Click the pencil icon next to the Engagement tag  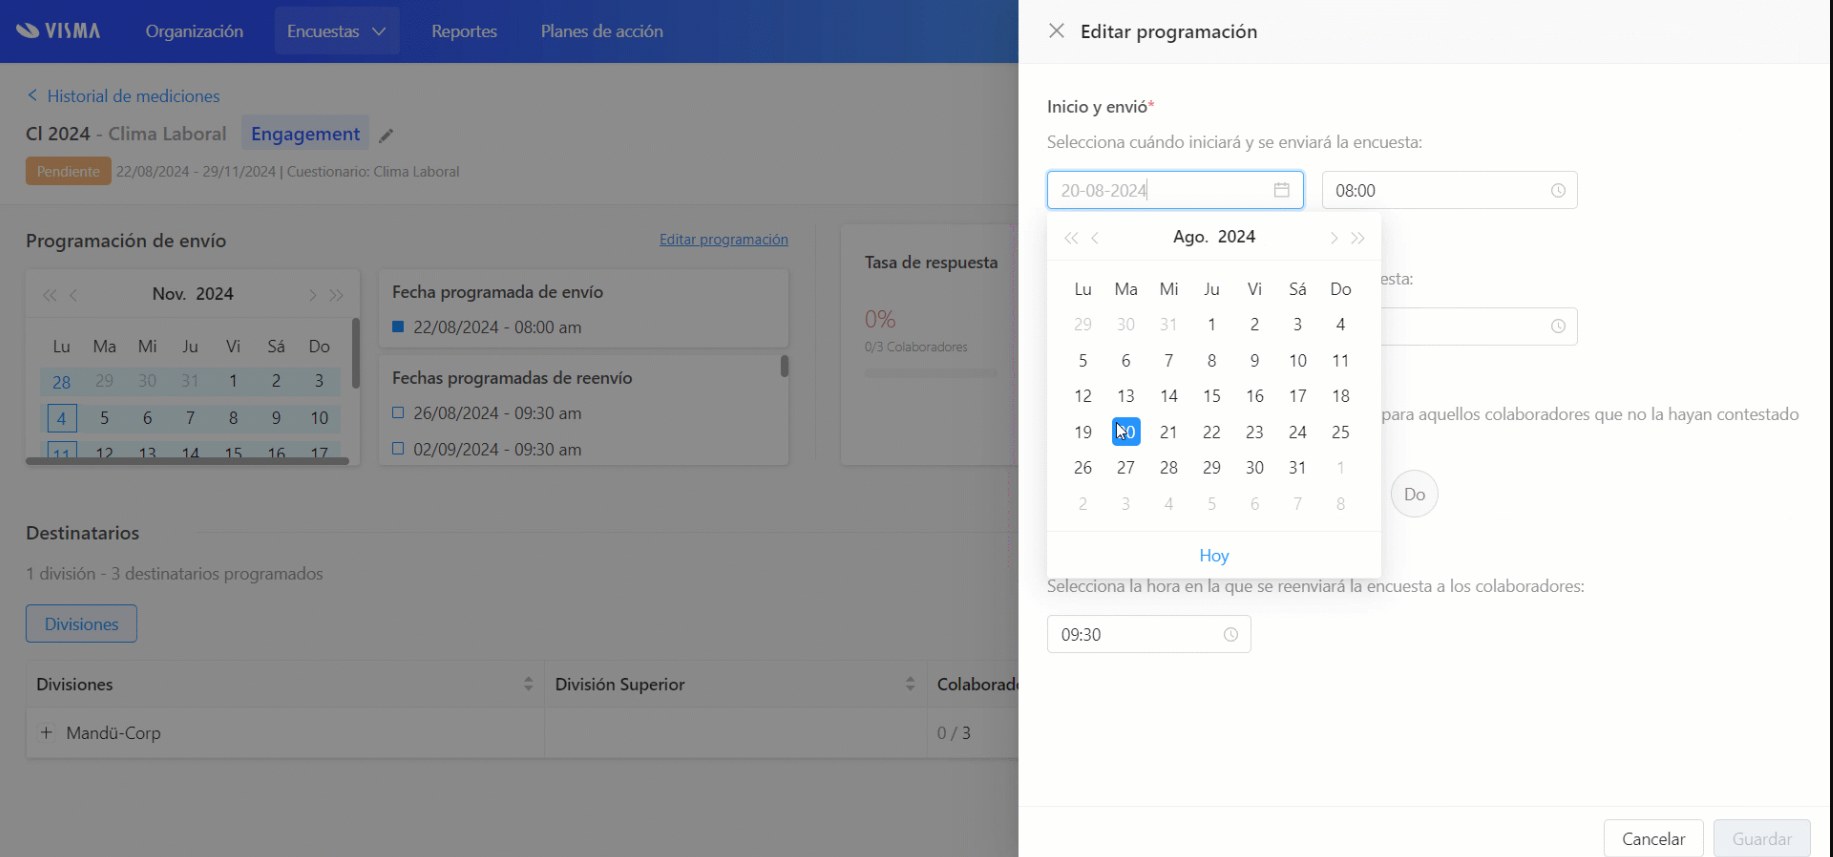point(386,135)
